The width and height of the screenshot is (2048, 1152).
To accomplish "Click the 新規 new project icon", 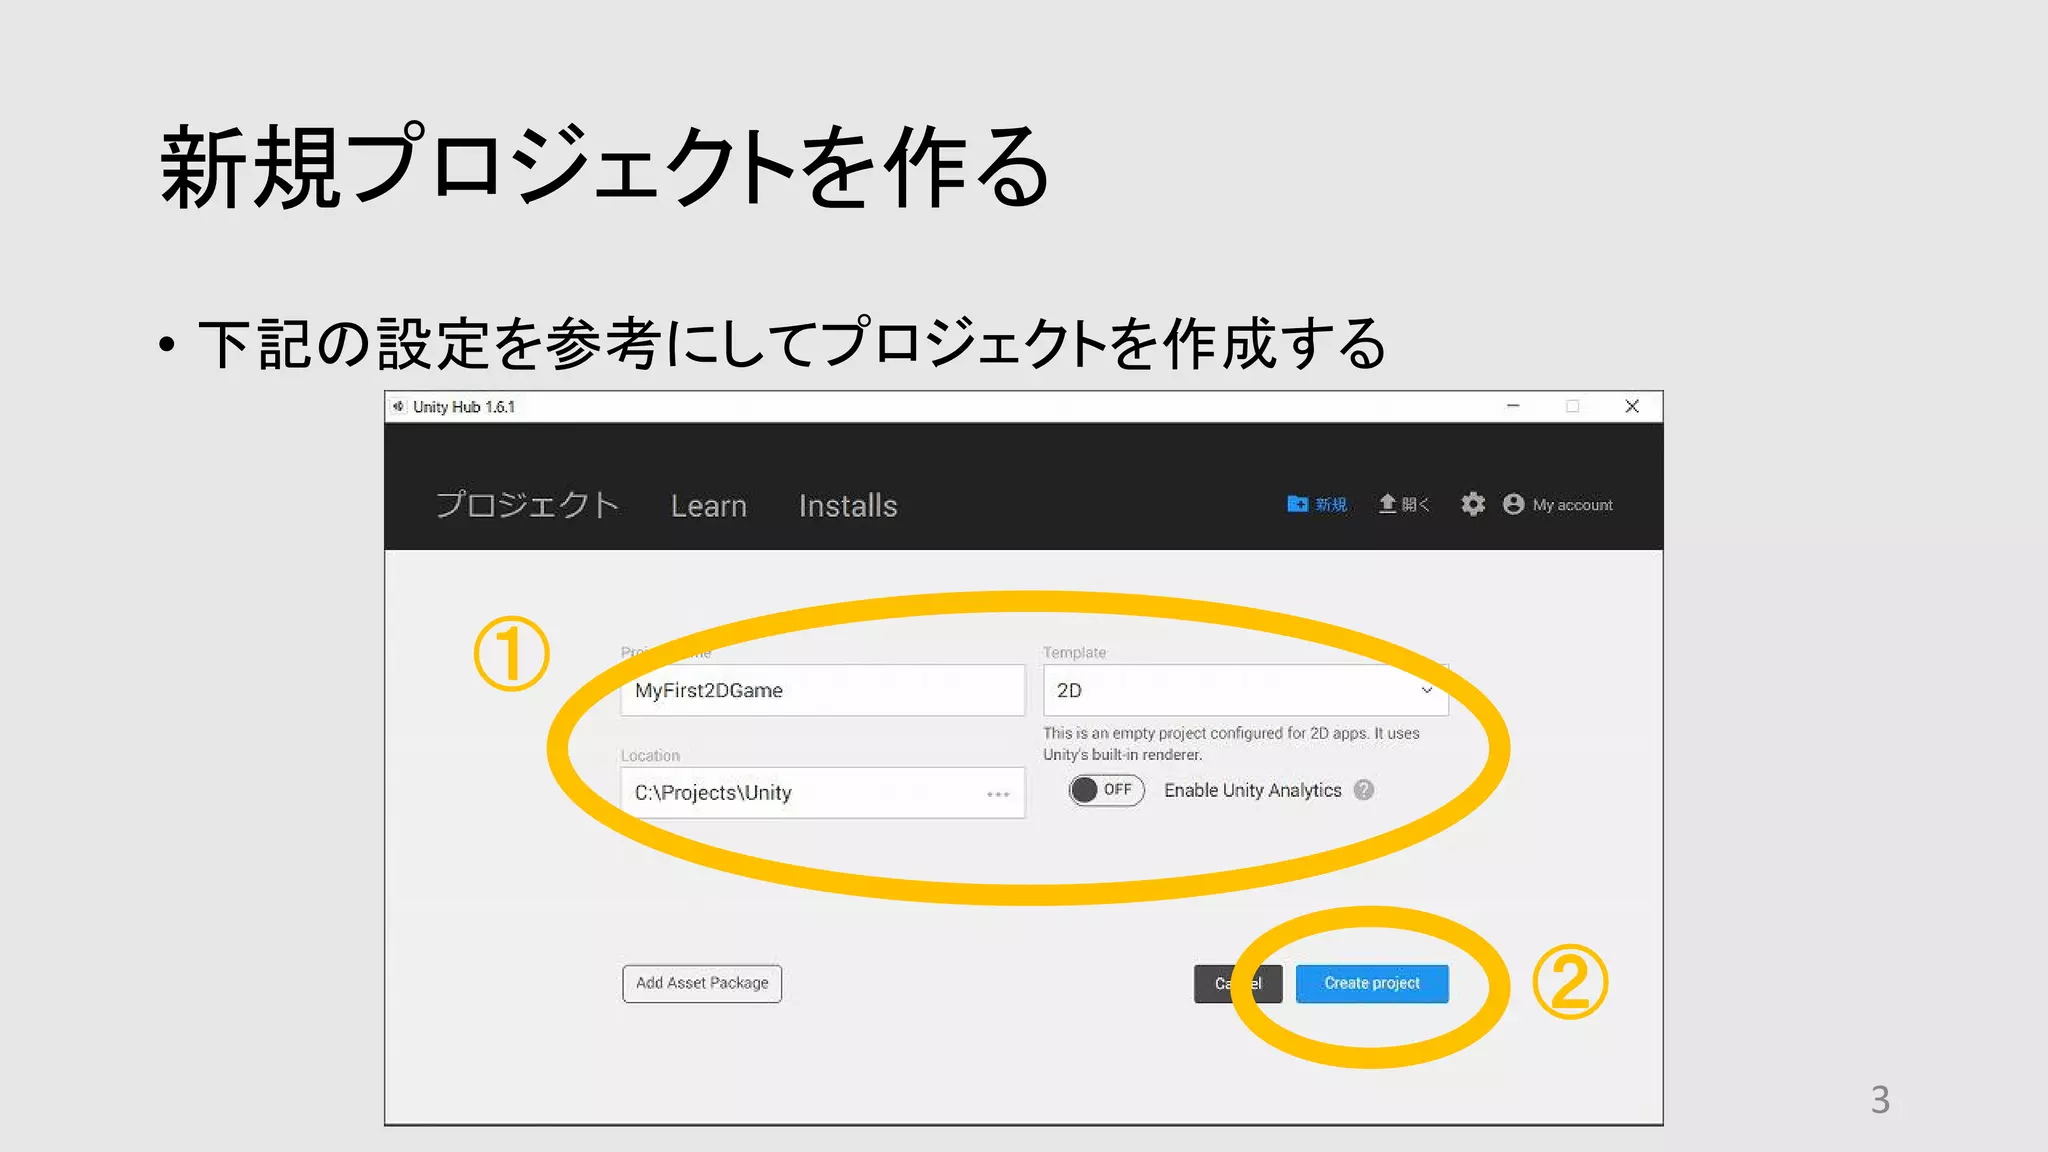I will pyautogui.click(x=1297, y=504).
